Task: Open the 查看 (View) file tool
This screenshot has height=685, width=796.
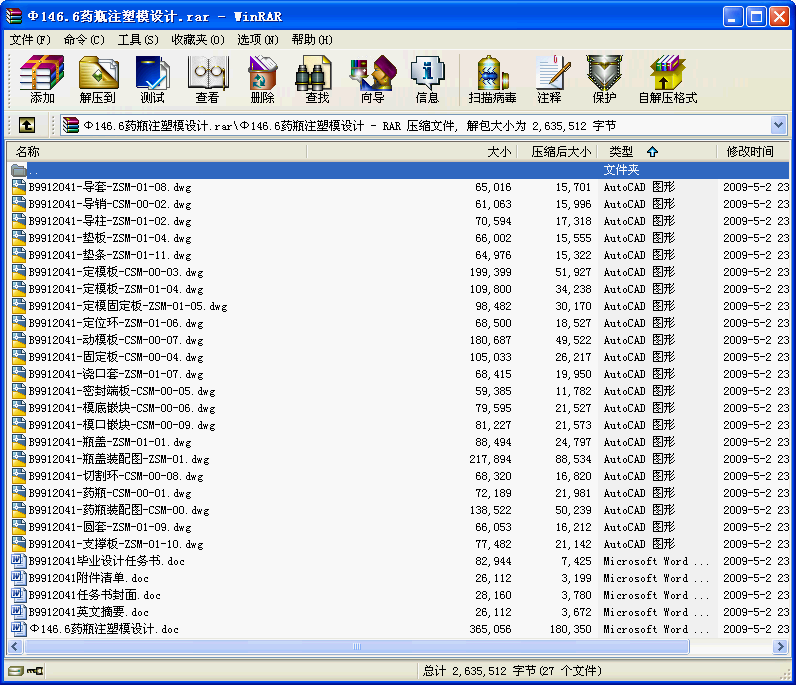Action: [207, 80]
